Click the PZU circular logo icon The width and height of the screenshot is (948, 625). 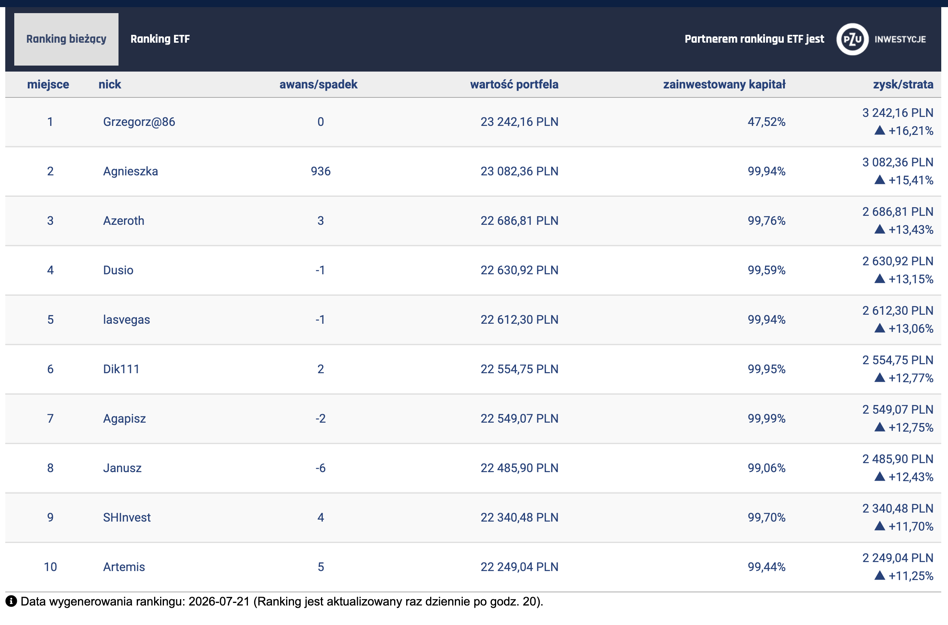tap(852, 39)
